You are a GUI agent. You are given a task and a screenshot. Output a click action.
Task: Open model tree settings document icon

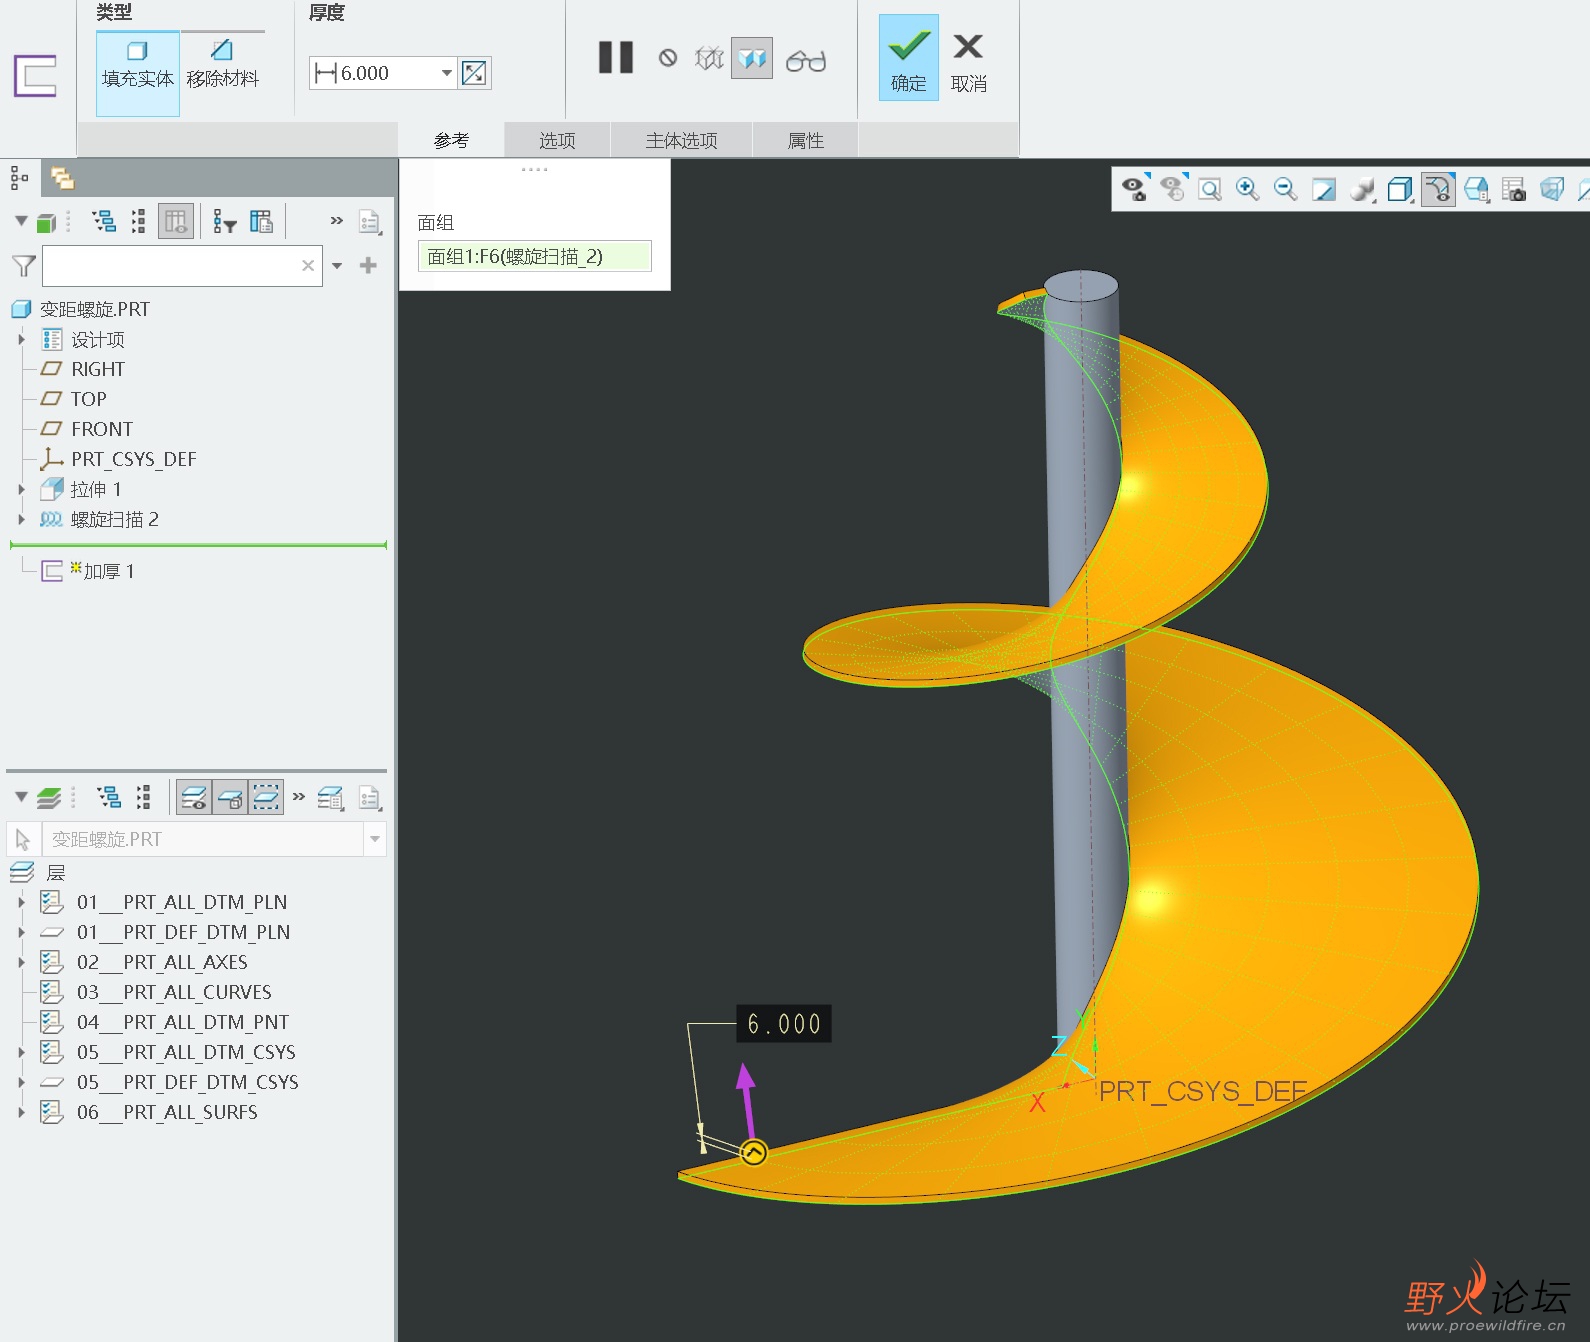coord(370,222)
